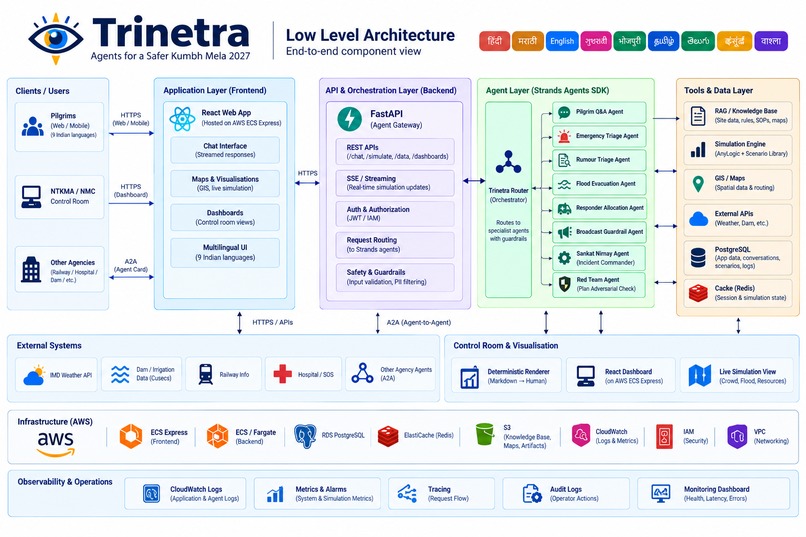
Task: Click 'Agent Layer (Strands Agents SDK)' heading
Action: tap(547, 90)
